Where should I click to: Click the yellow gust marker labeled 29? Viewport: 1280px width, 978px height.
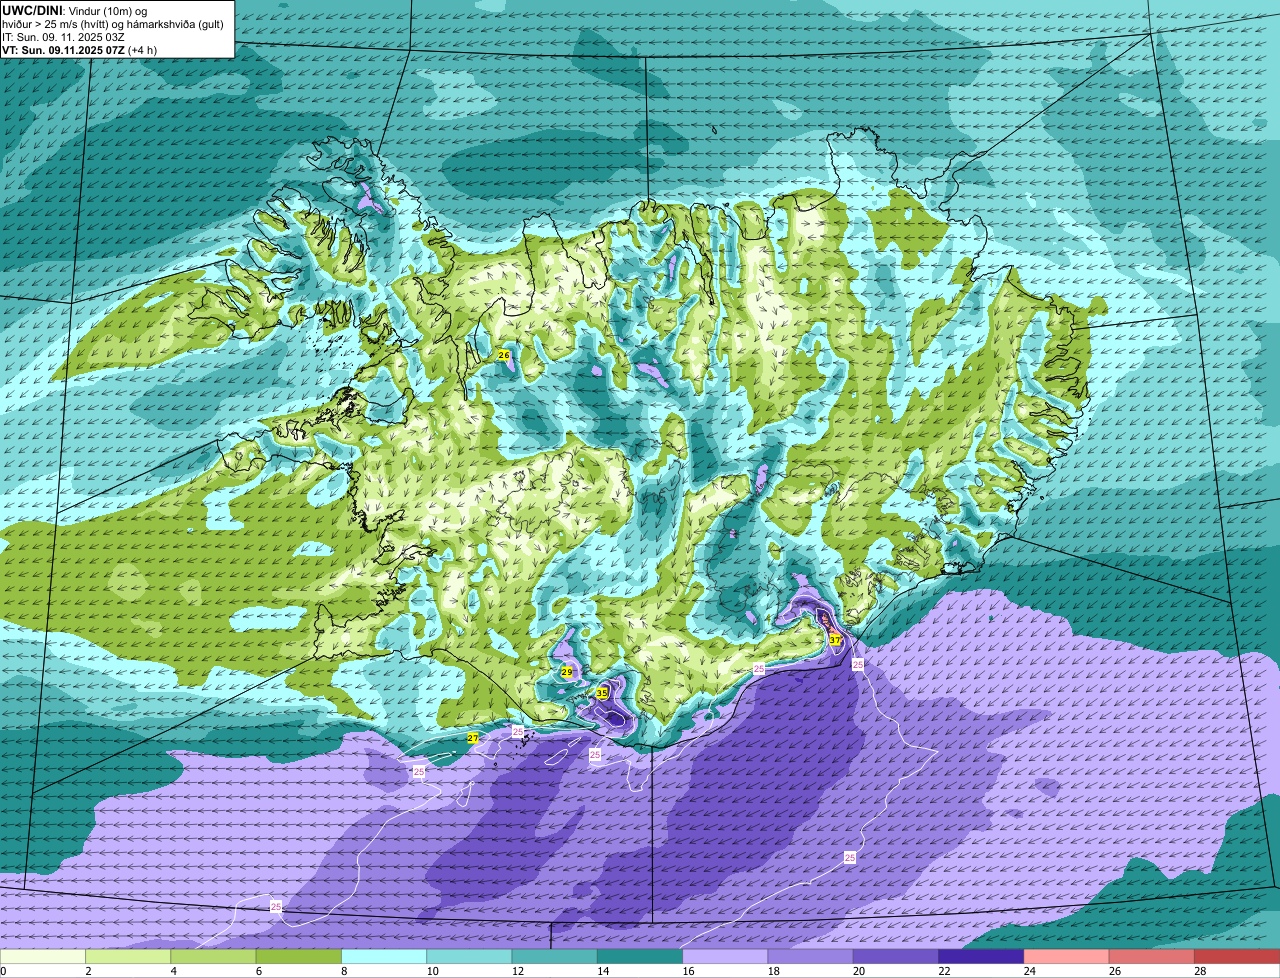coord(567,672)
